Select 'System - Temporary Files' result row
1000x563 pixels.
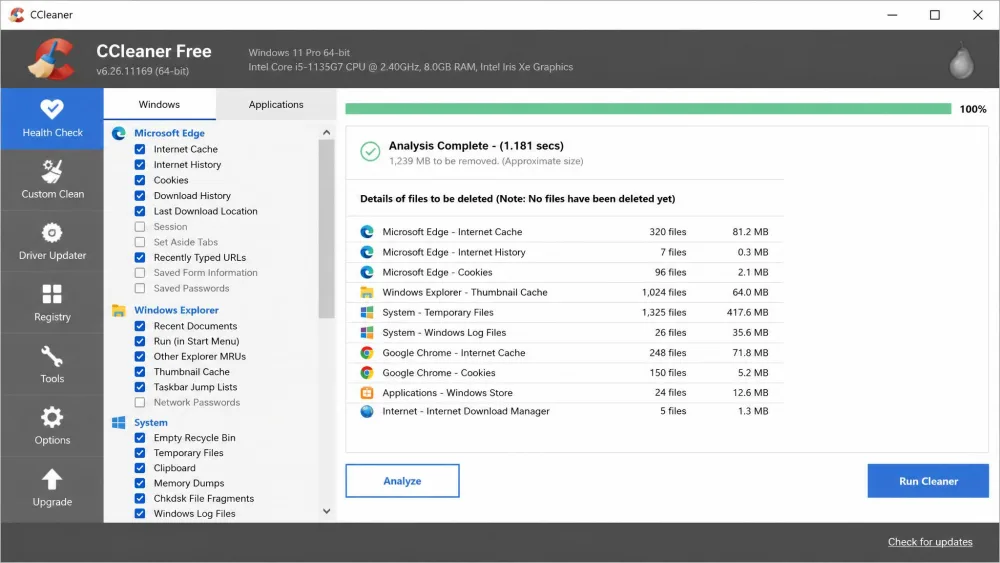pyautogui.click(x=564, y=312)
